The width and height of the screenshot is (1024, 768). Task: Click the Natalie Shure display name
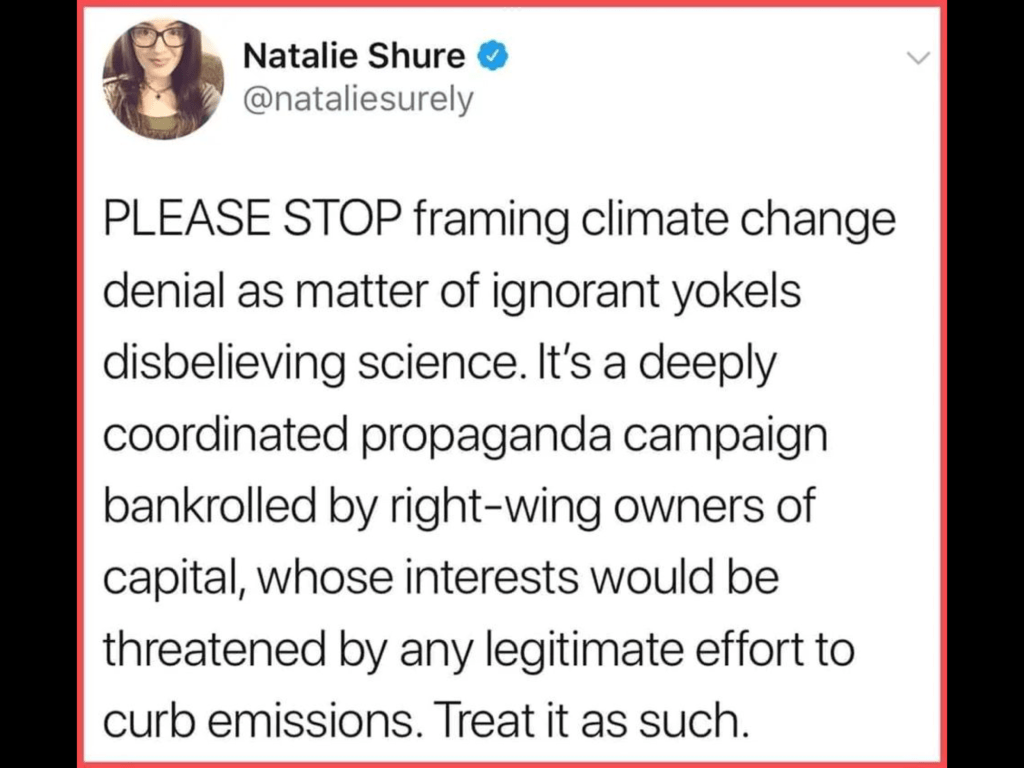click(354, 57)
